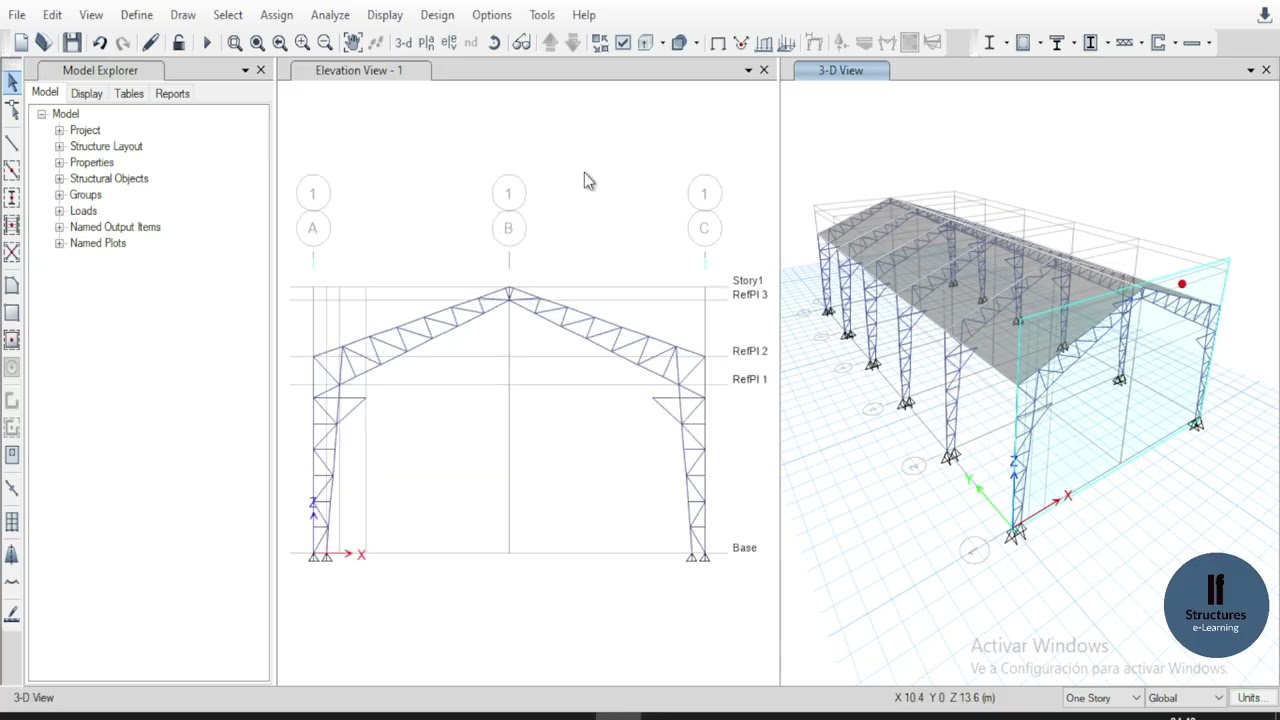Viewport: 1280px width, 720px height.
Task: Expand the Groups tree node
Action: (x=59, y=195)
